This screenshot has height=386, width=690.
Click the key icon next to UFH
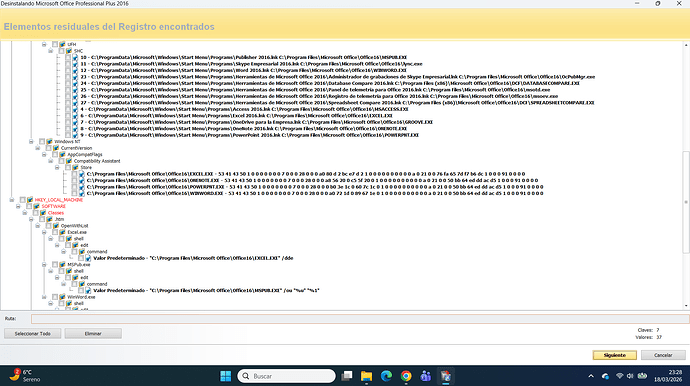click(62, 44)
